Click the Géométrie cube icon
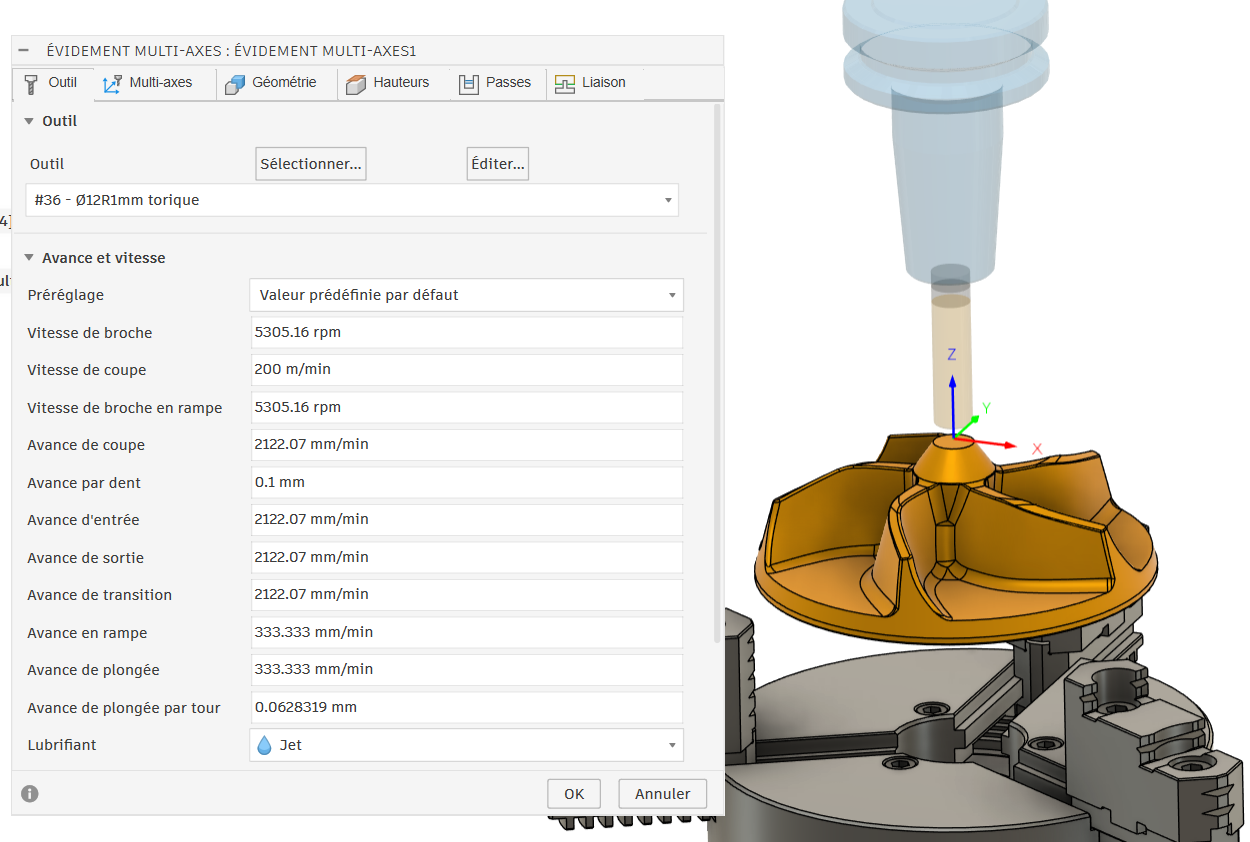 click(x=235, y=84)
